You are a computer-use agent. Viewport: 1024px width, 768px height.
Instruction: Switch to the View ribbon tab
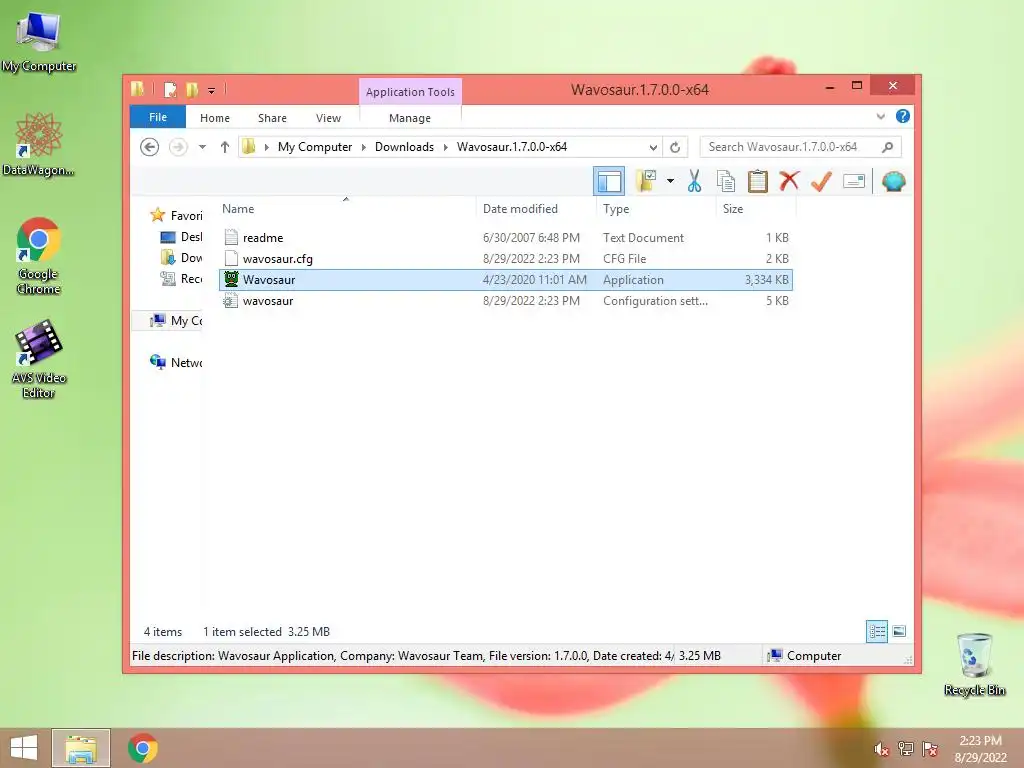coord(328,118)
